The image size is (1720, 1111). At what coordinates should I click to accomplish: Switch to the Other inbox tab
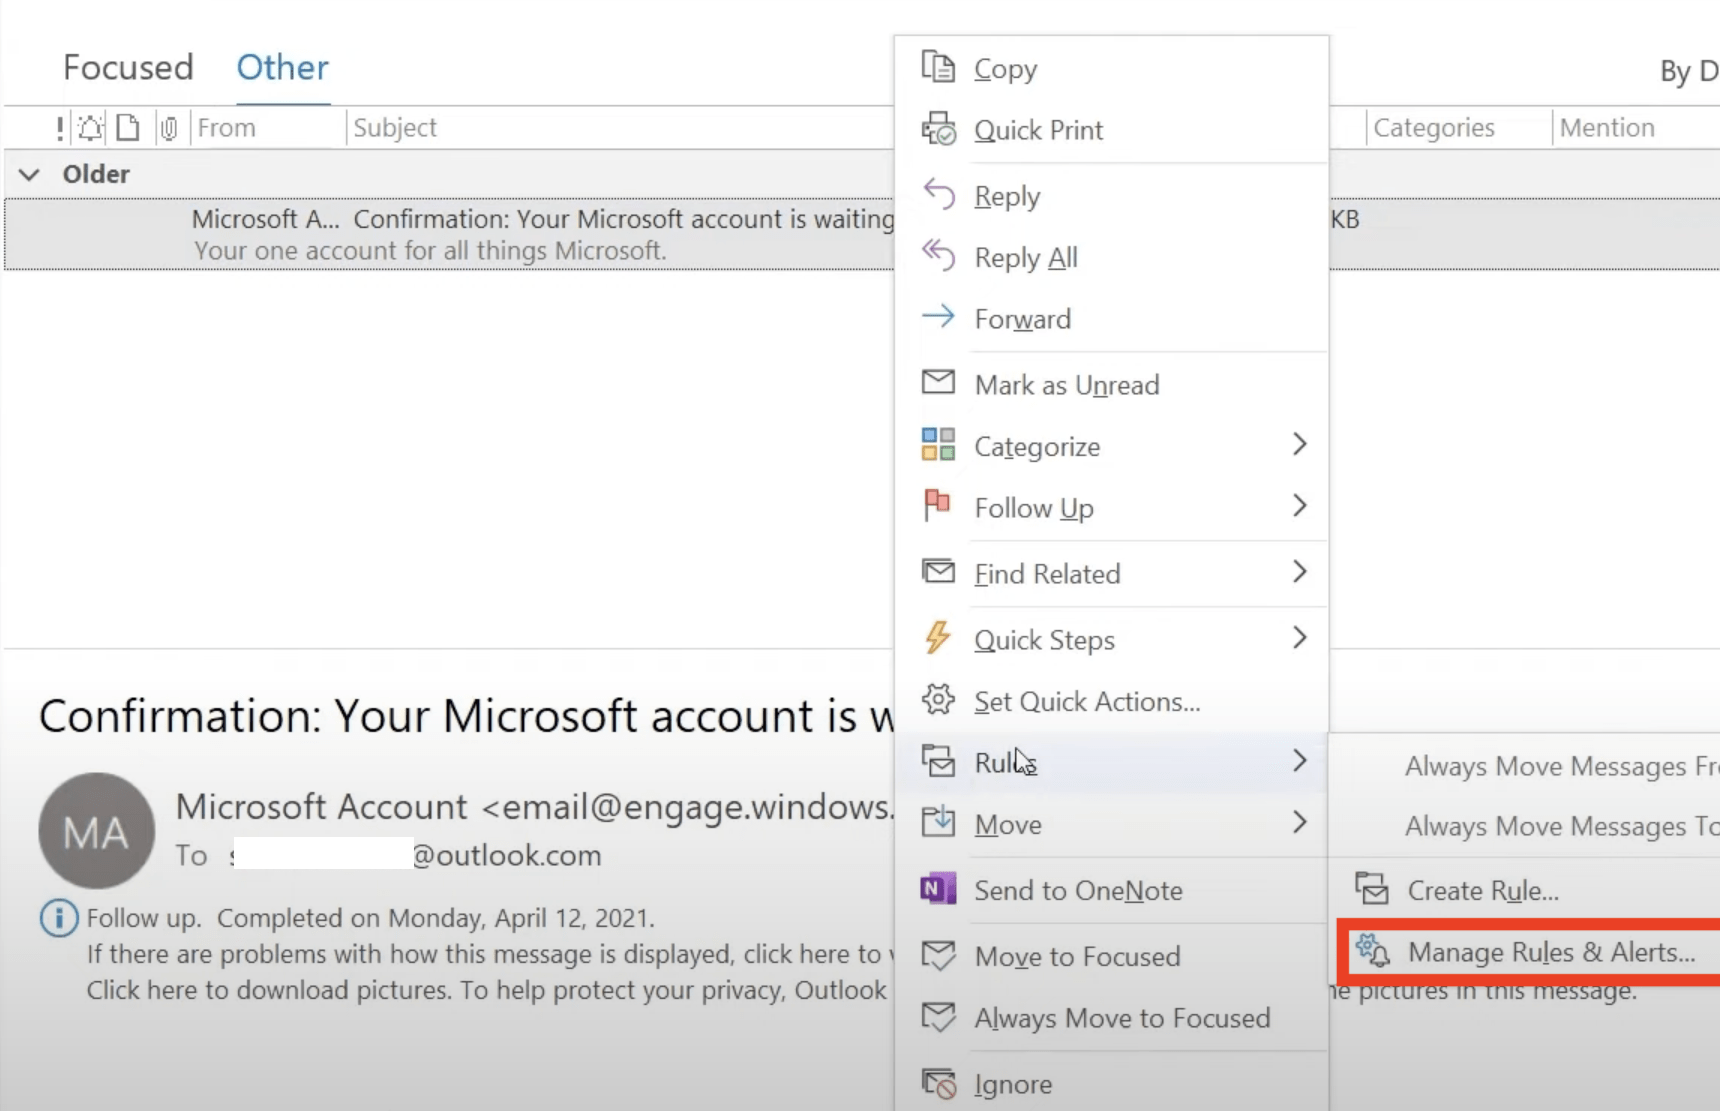click(282, 67)
